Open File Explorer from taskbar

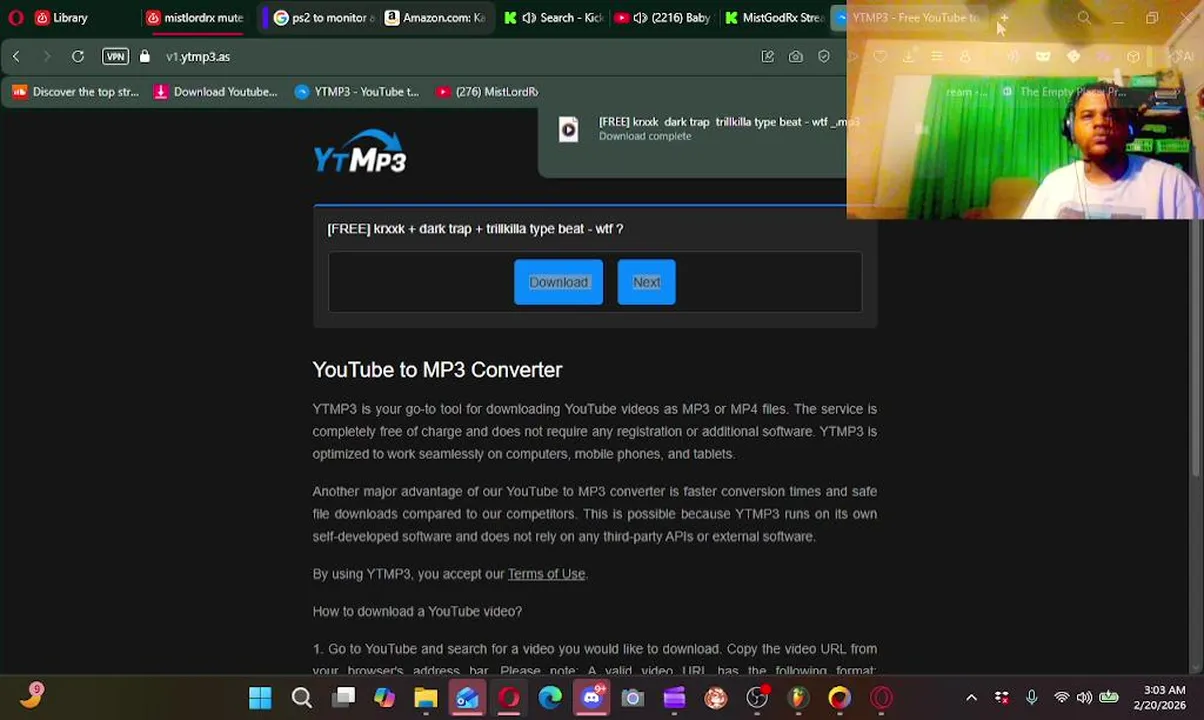point(426,698)
